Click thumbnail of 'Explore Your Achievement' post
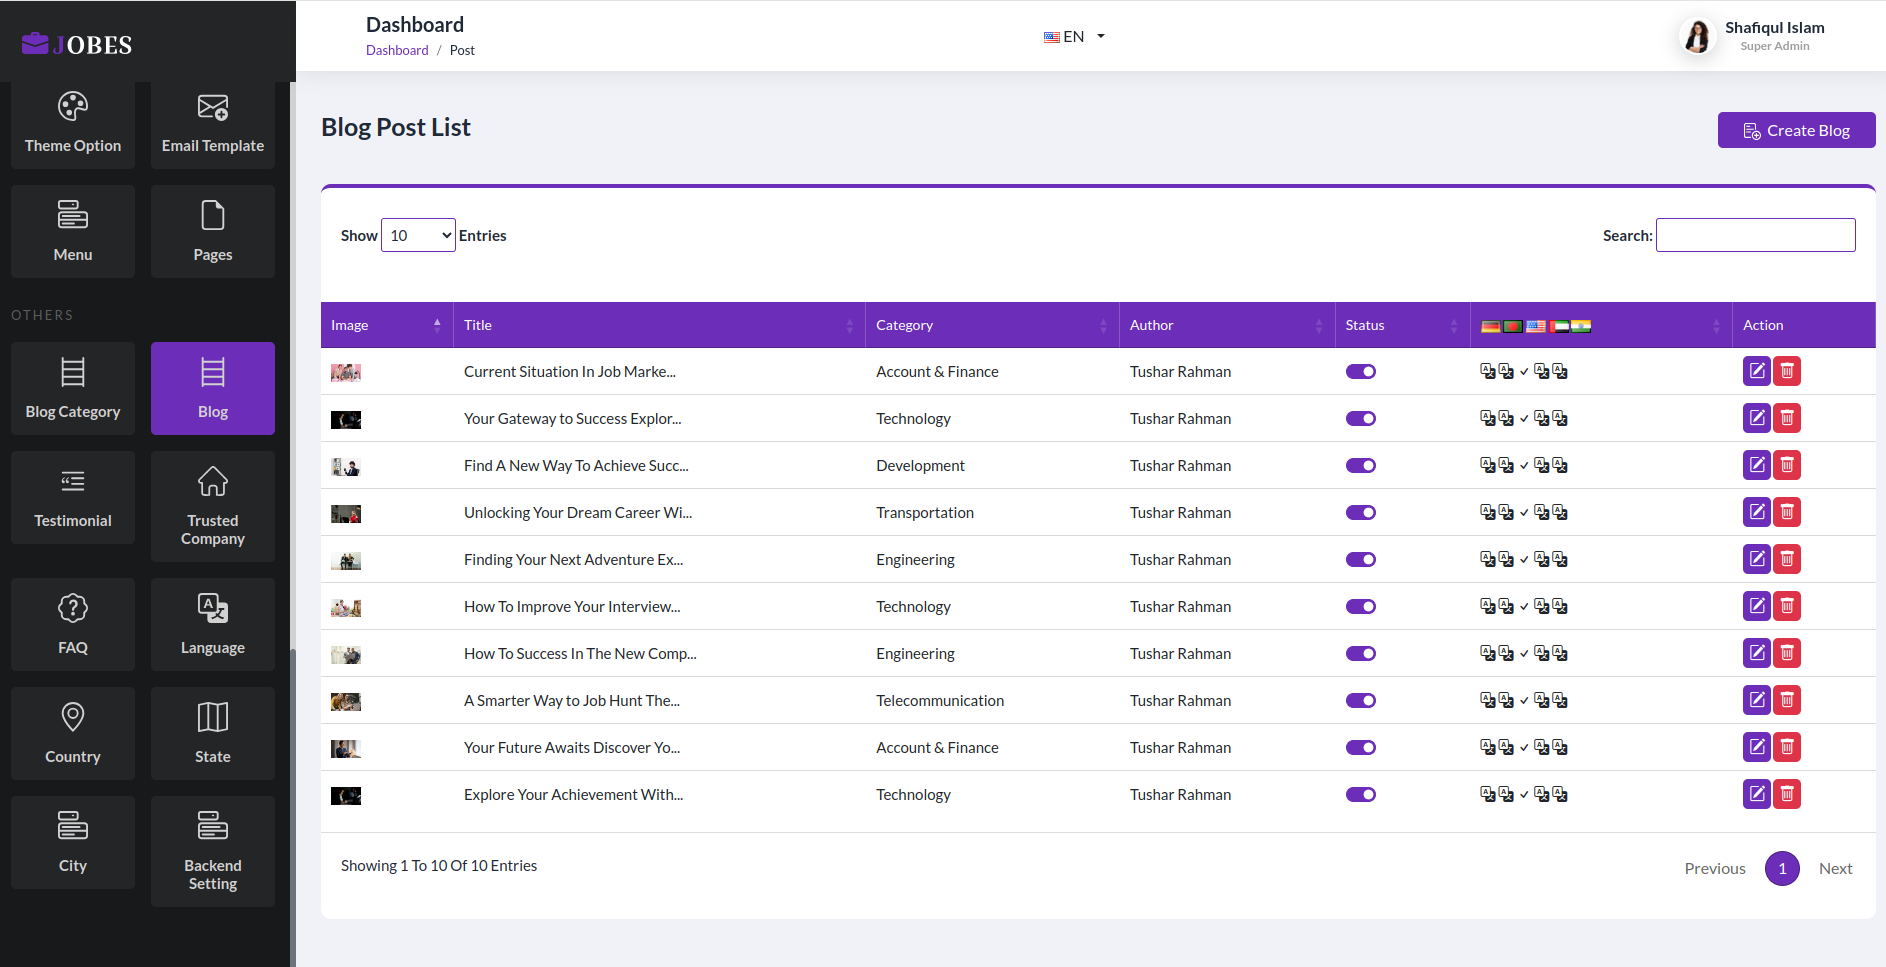 pyautogui.click(x=346, y=796)
